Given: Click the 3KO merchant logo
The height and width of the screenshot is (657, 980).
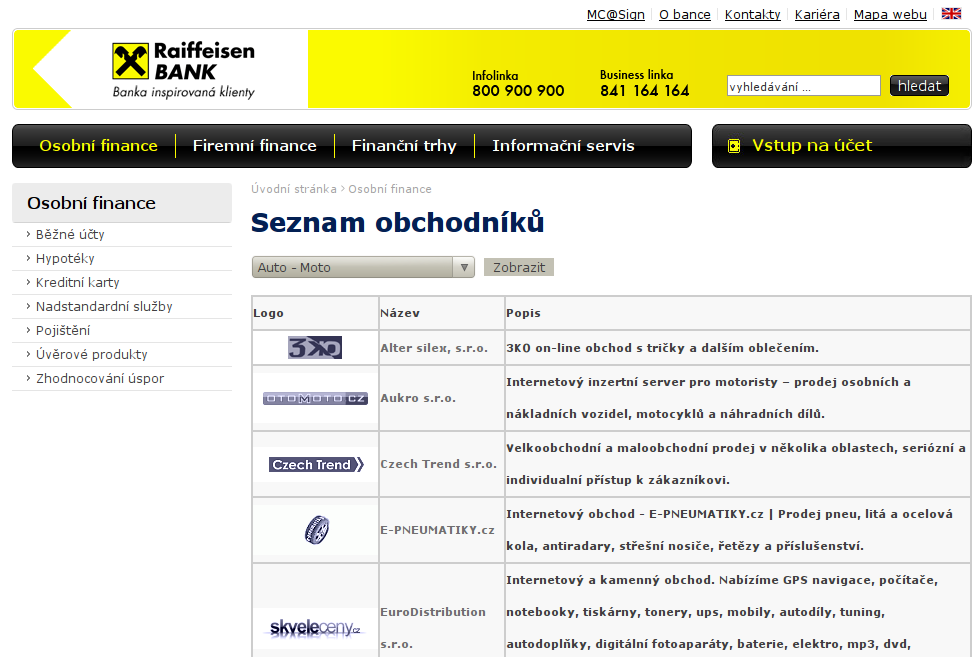Looking at the screenshot, I should 315,348.
